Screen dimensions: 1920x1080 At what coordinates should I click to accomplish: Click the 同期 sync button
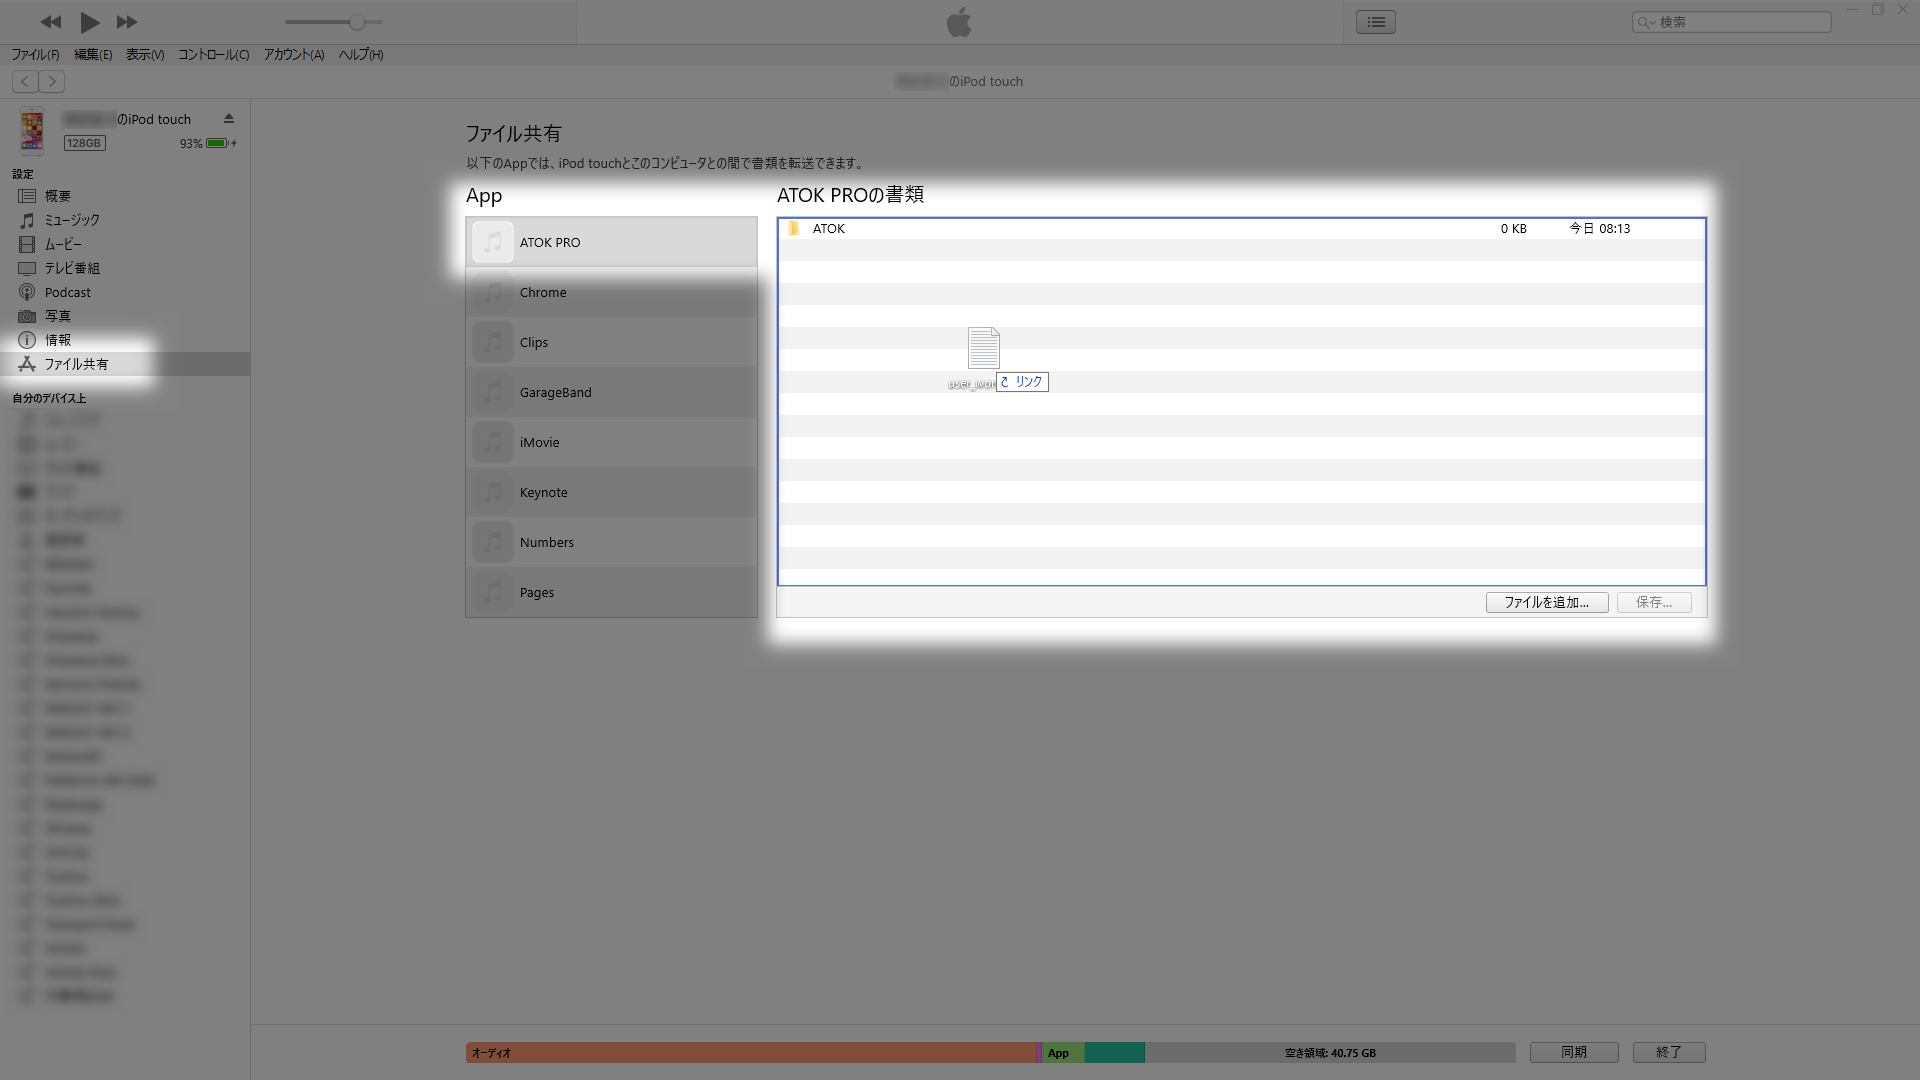(x=1574, y=1052)
